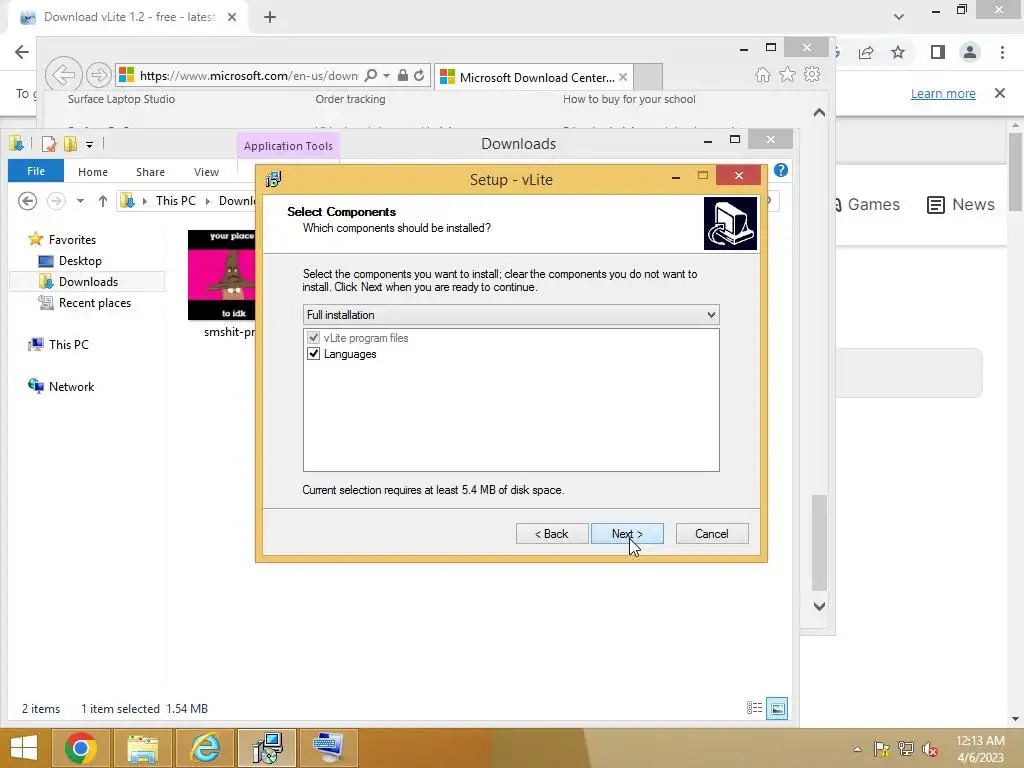1024x768 pixels.
Task: Open the Application Tools ribbon tab
Action: point(288,146)
